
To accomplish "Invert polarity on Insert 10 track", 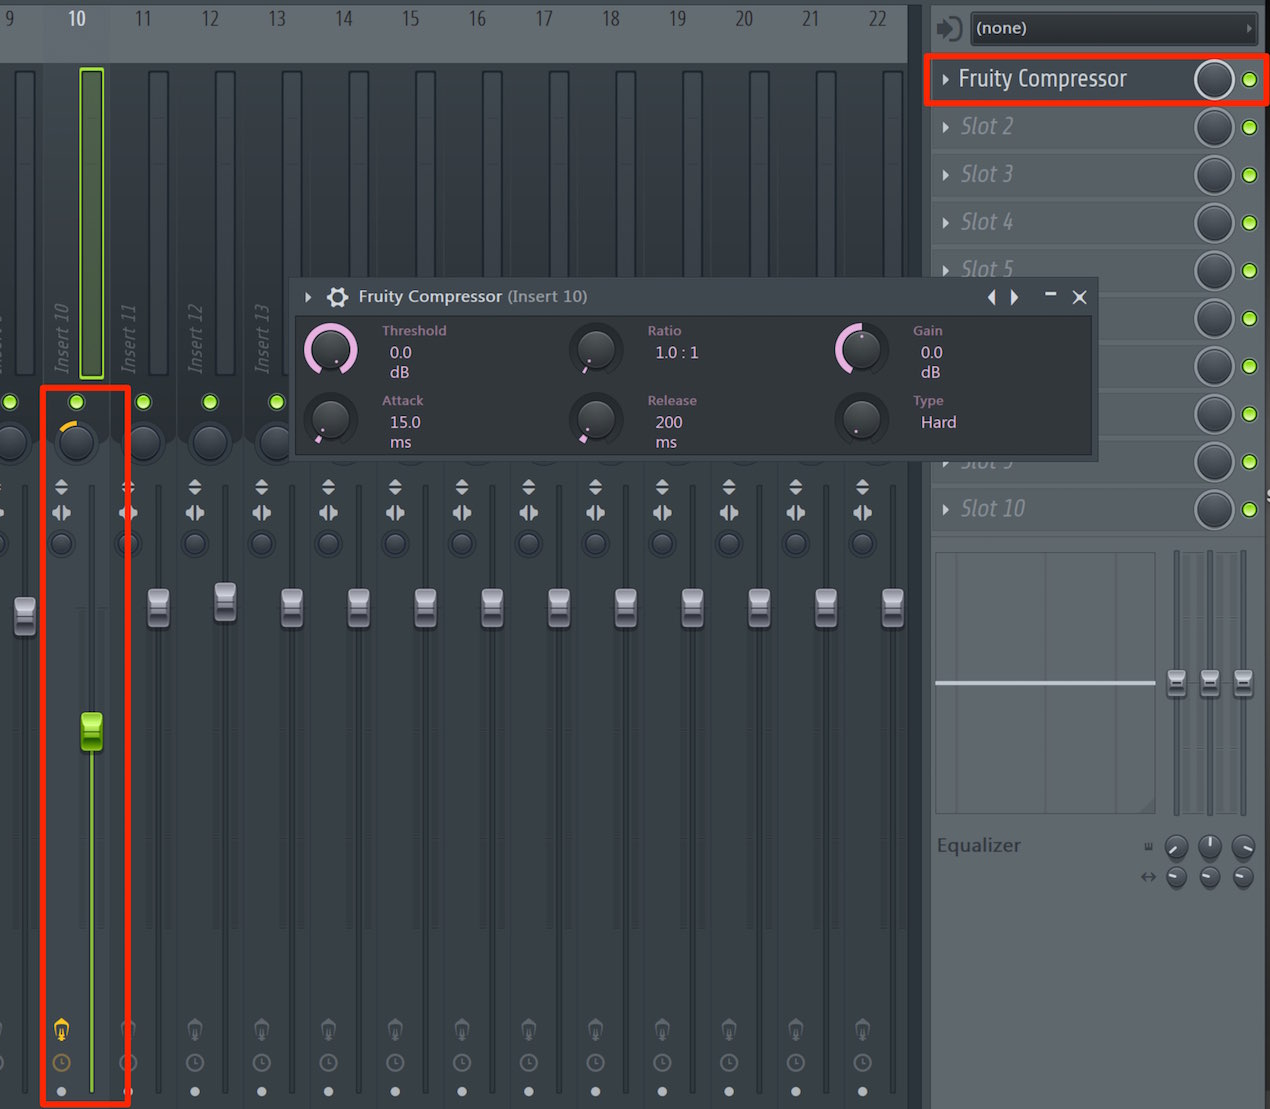I will 61,487.
